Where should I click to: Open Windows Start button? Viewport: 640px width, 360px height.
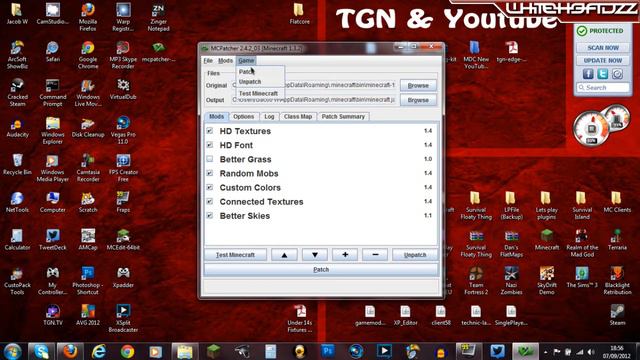click(x=12, y=351)
